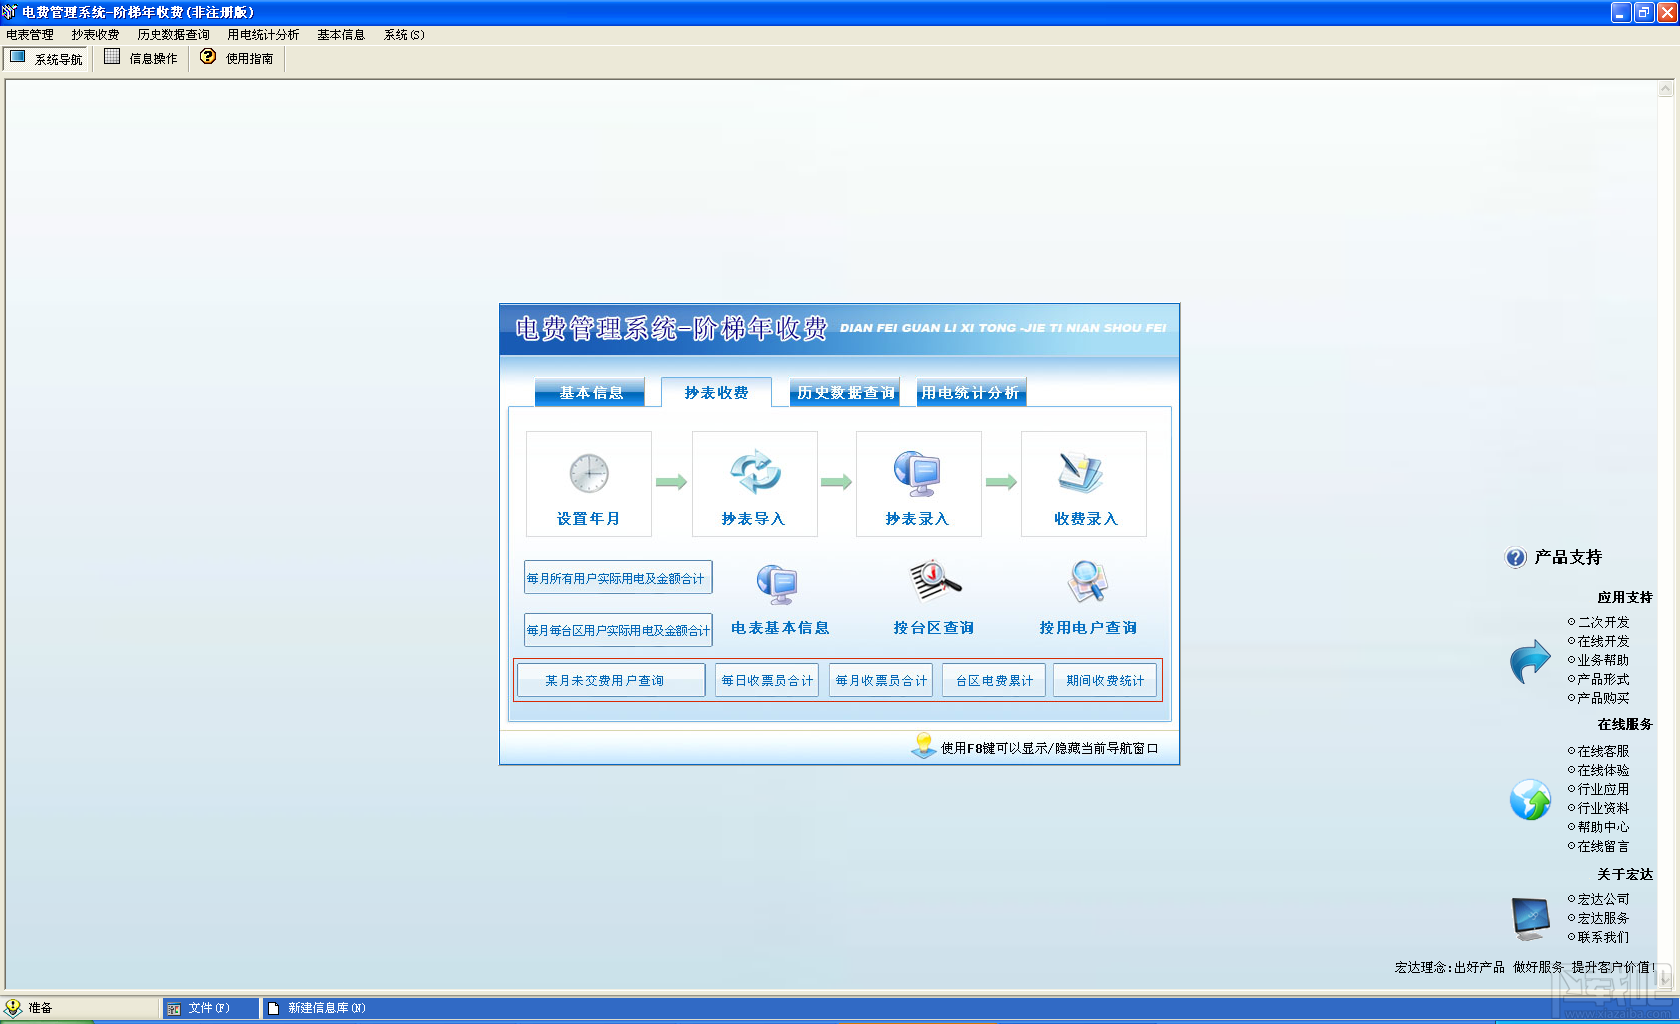Click the 使用指南 toolbar button

[239, 58]
